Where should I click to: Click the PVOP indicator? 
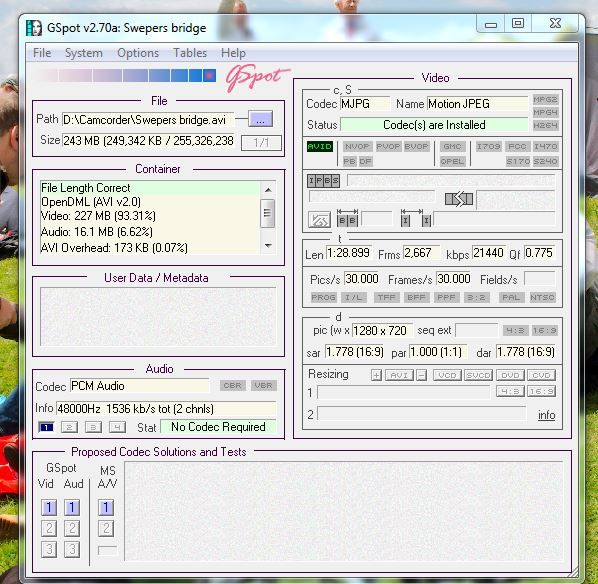coord(388,146)
